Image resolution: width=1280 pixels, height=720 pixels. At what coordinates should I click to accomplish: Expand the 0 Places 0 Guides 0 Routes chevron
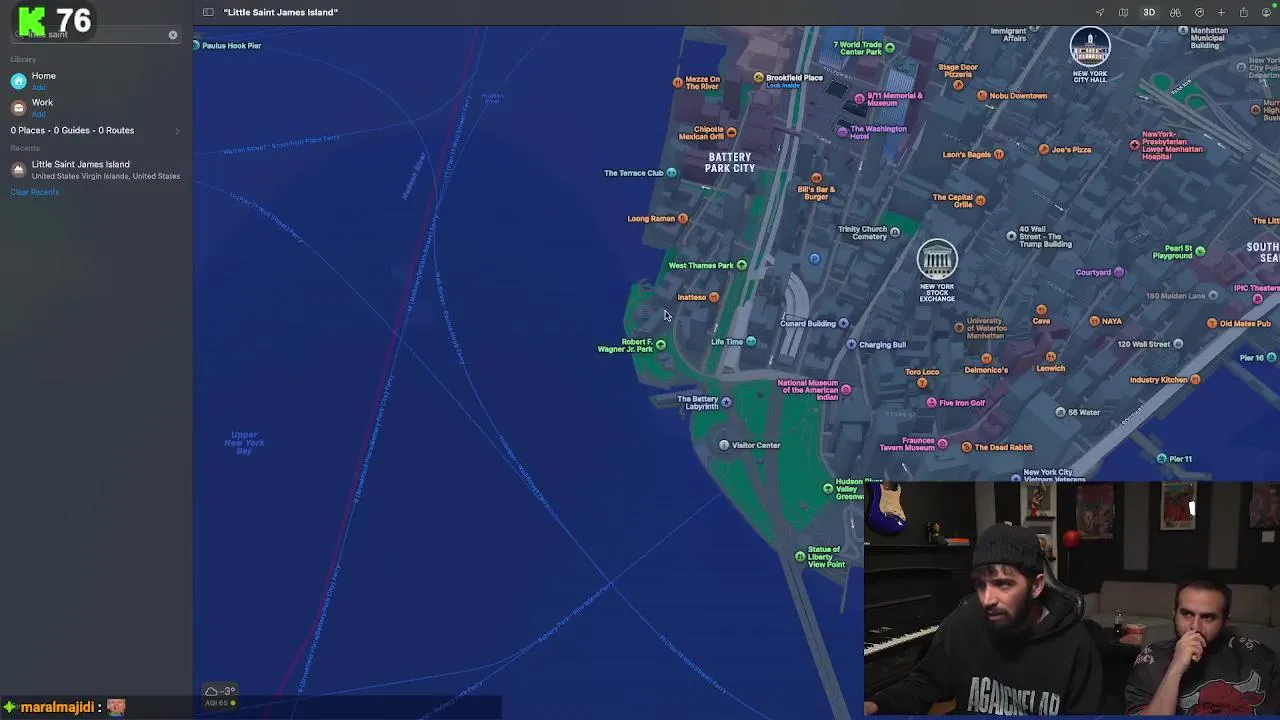point(177,131)
